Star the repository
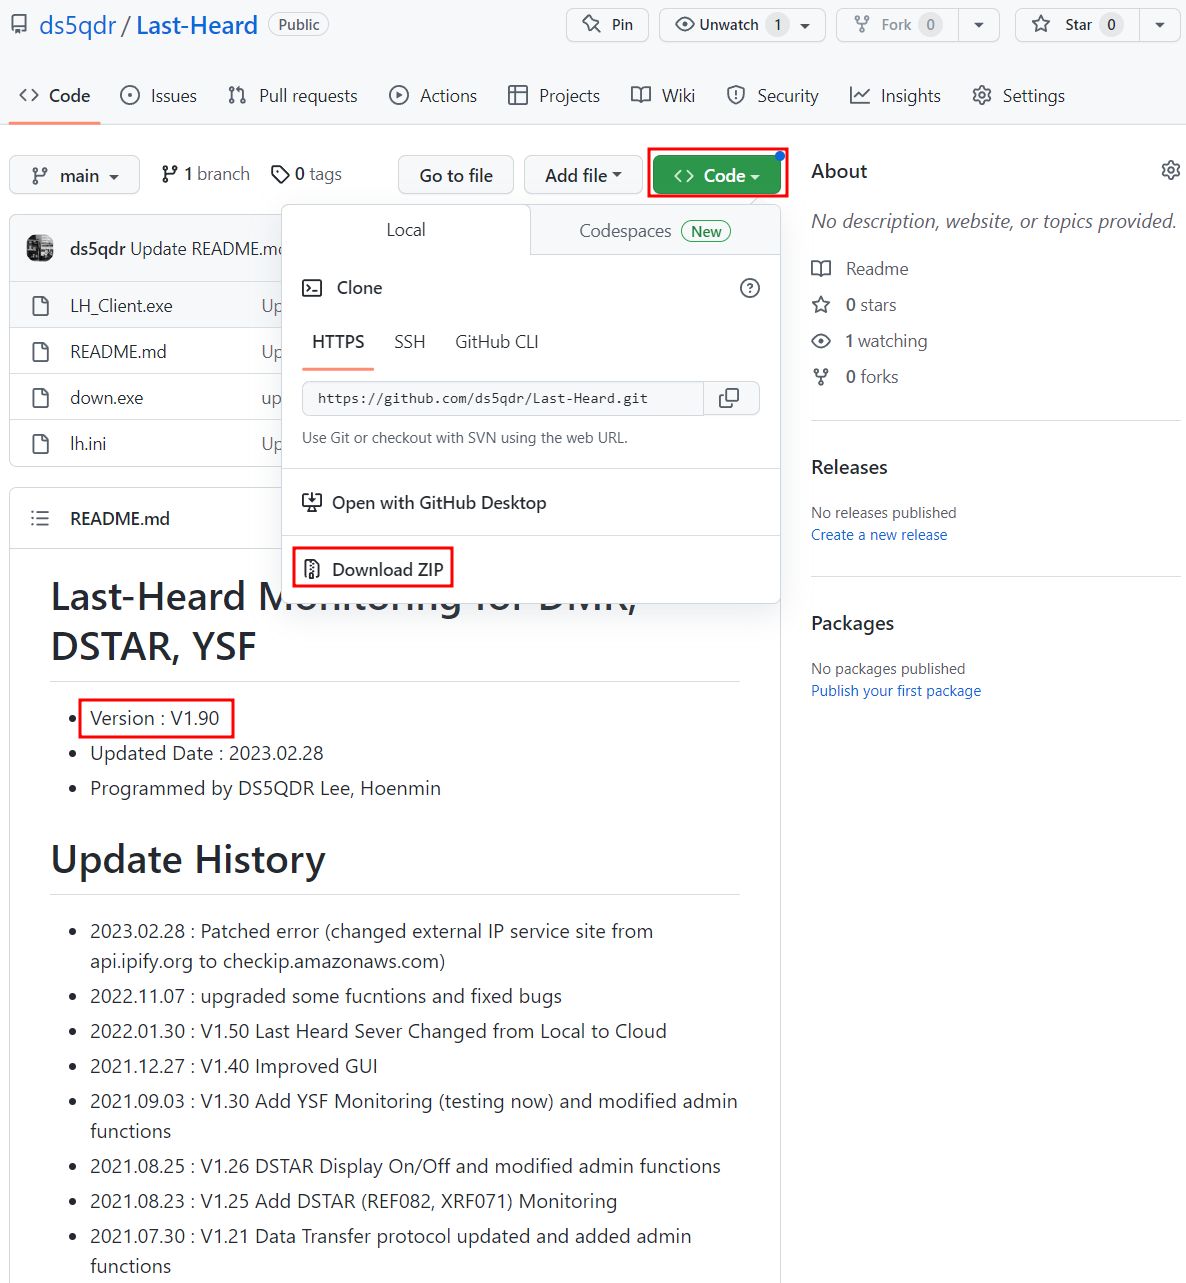Screen dimensions: 1186x1283 point(1077,25)
